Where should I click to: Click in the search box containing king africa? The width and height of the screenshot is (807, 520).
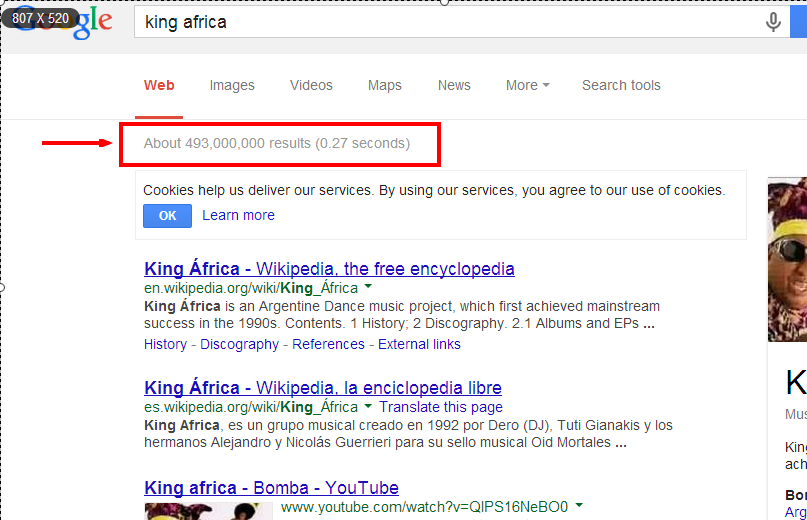click(440, 22)
